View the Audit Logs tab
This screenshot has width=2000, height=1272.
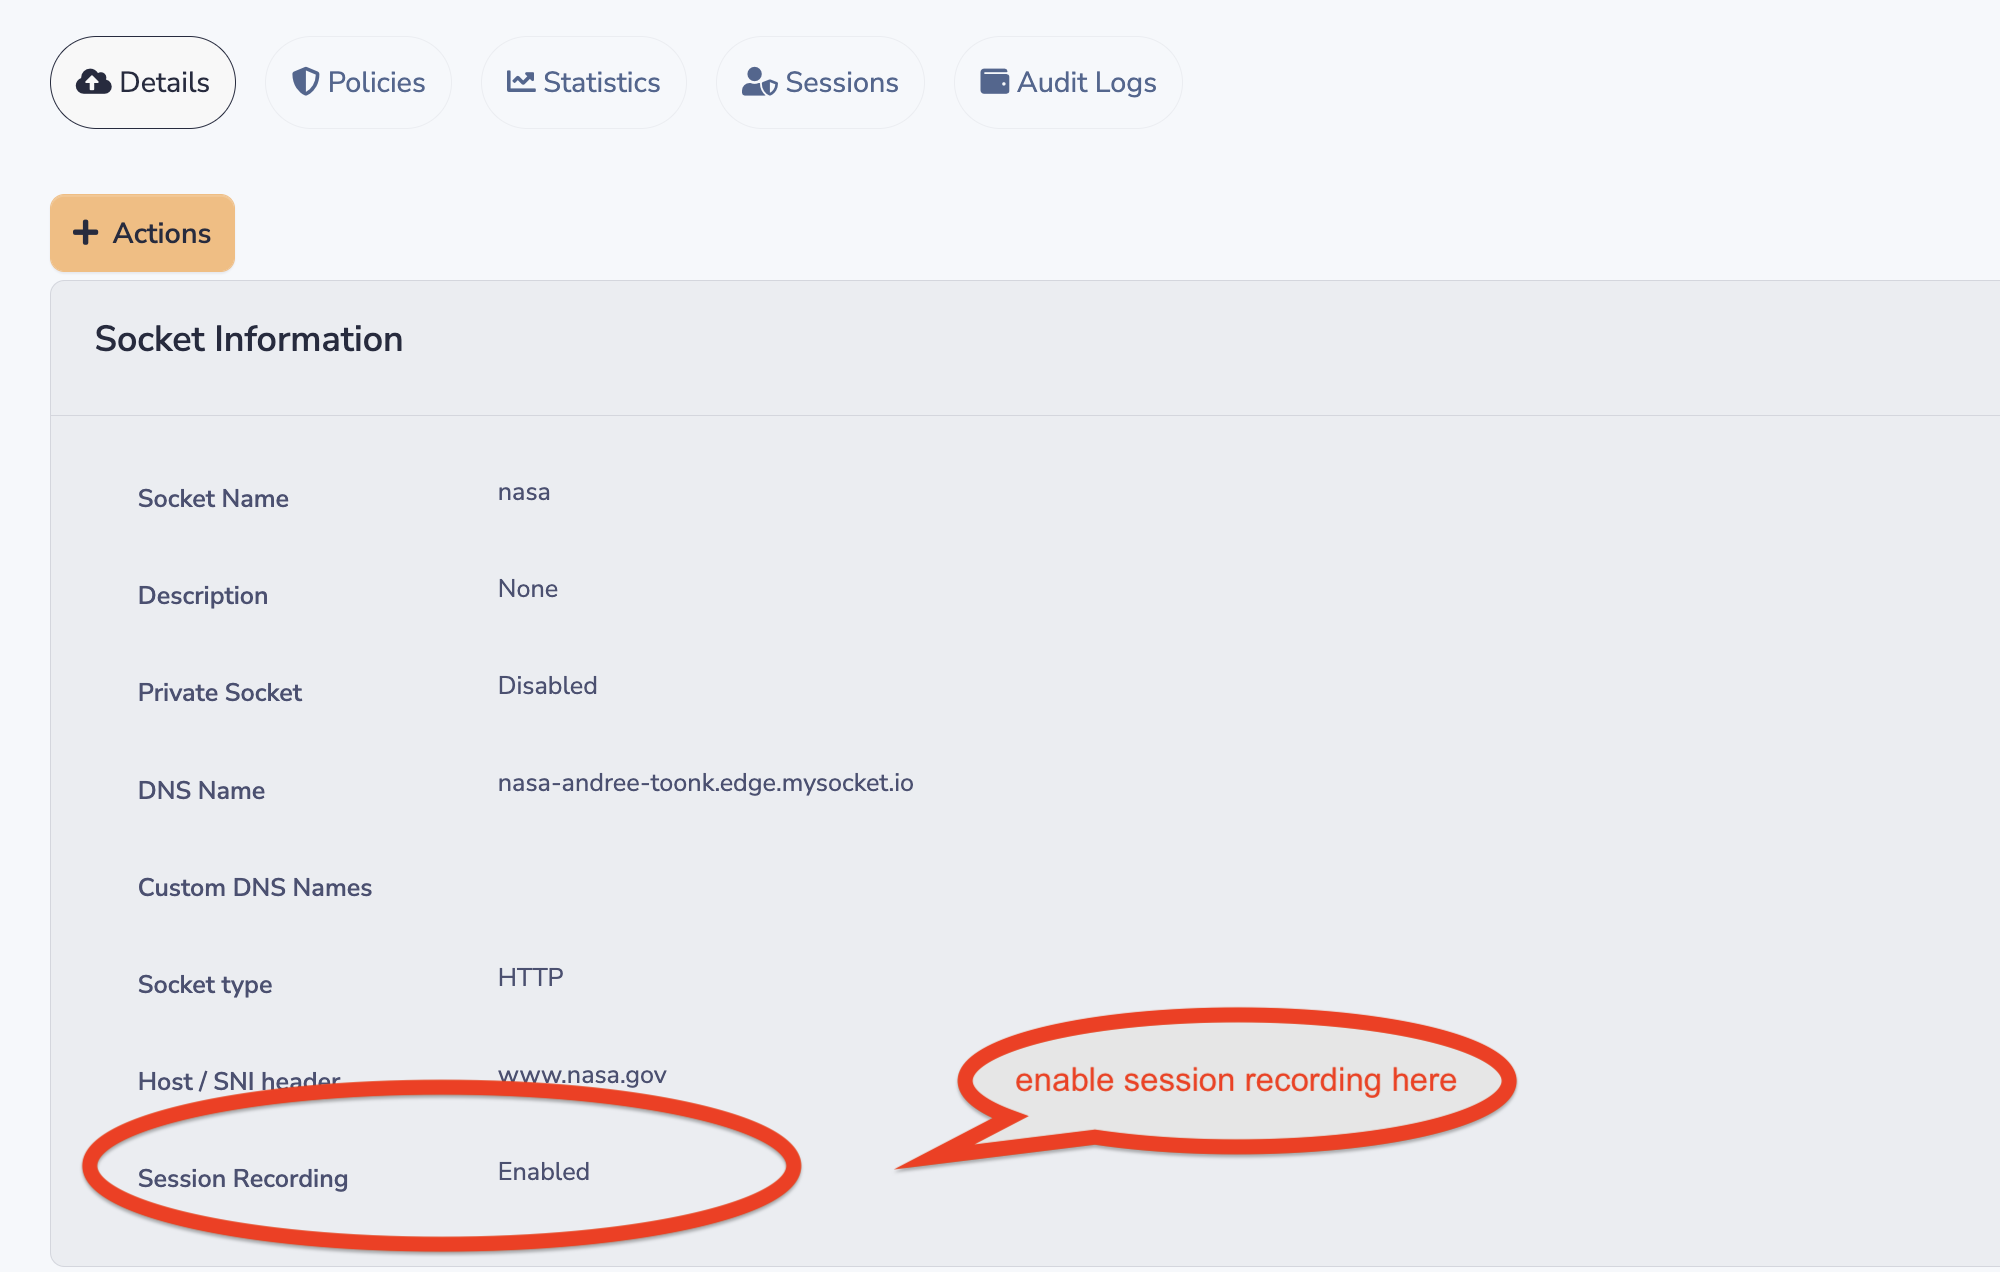tap(1068, 82)
